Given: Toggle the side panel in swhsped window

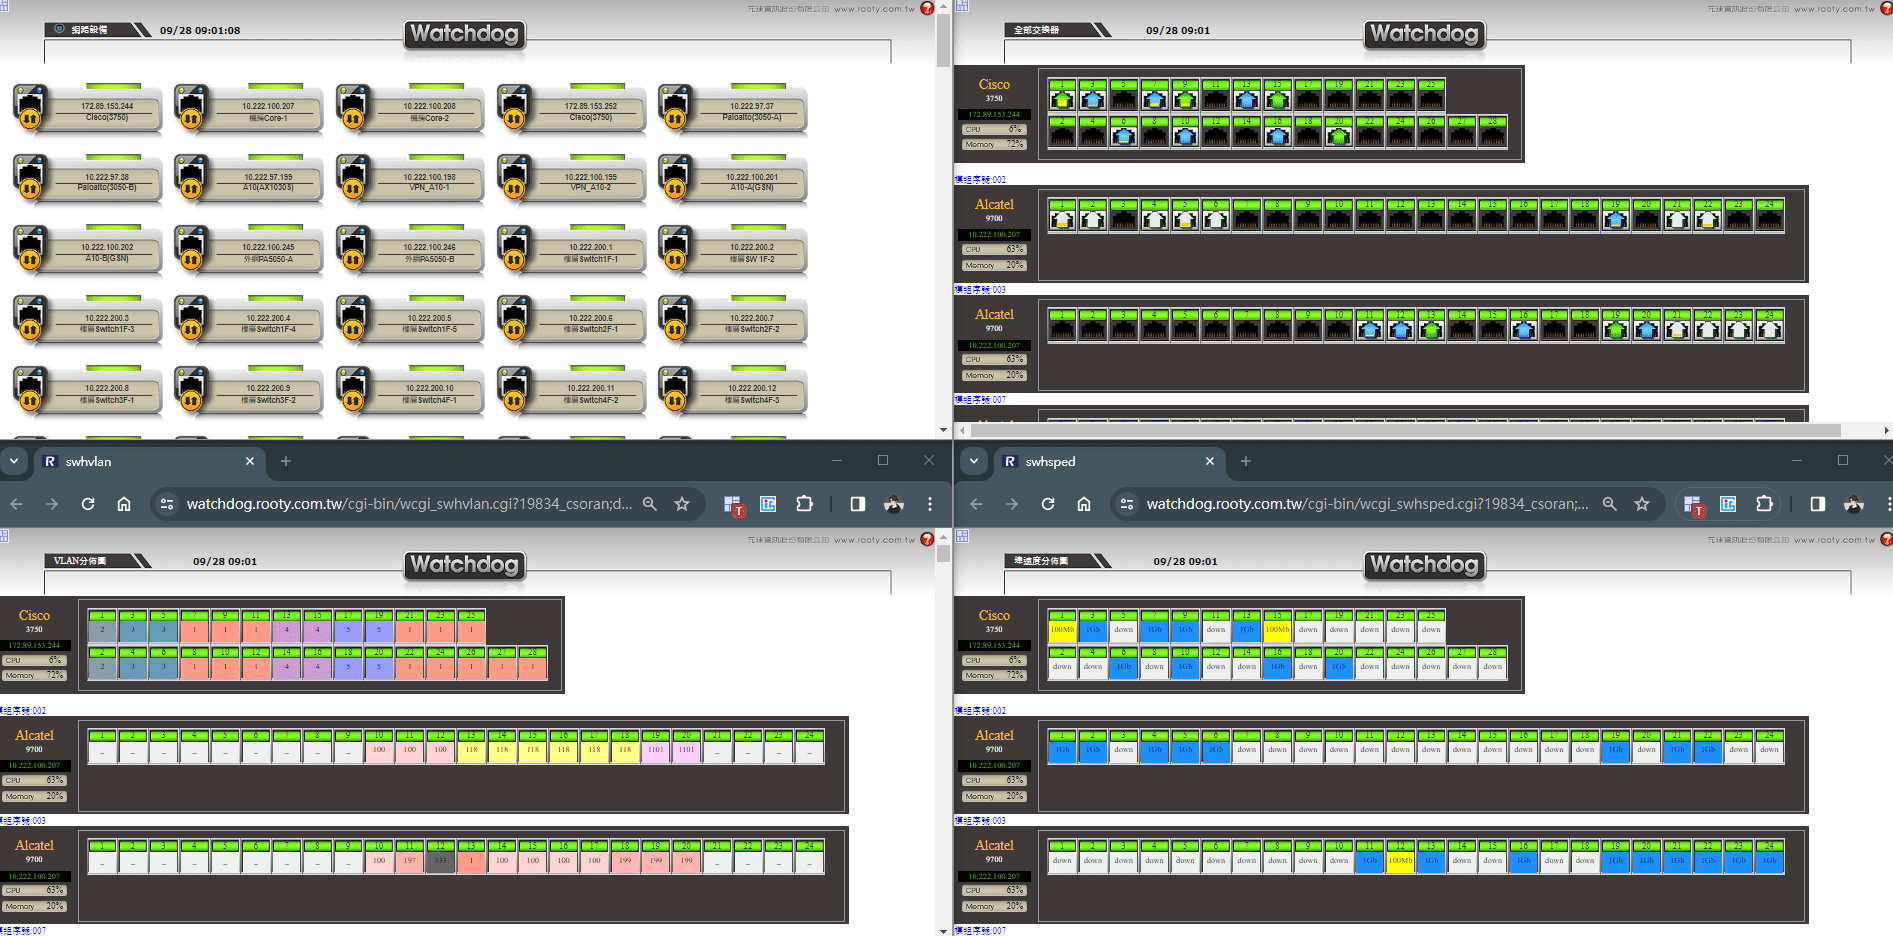Looking at the screenshot, I should [x=1818, y=504].
